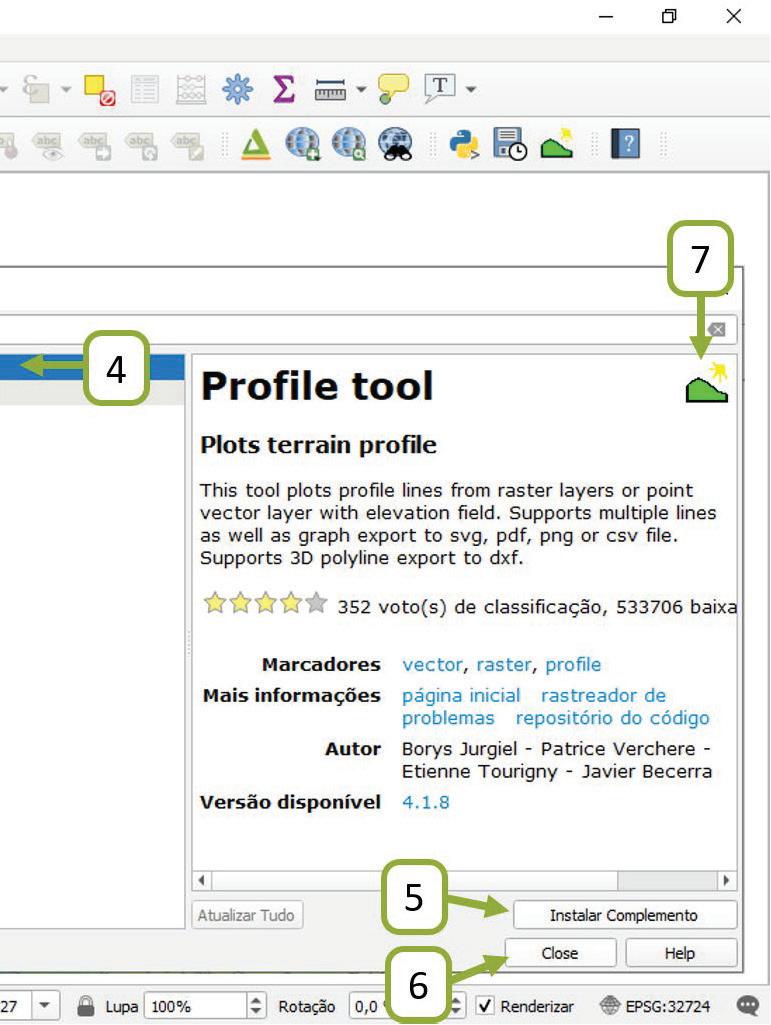
Task: Click the Lupa 100% input field
Action: pyautogui.click(x=196, y=1005)
